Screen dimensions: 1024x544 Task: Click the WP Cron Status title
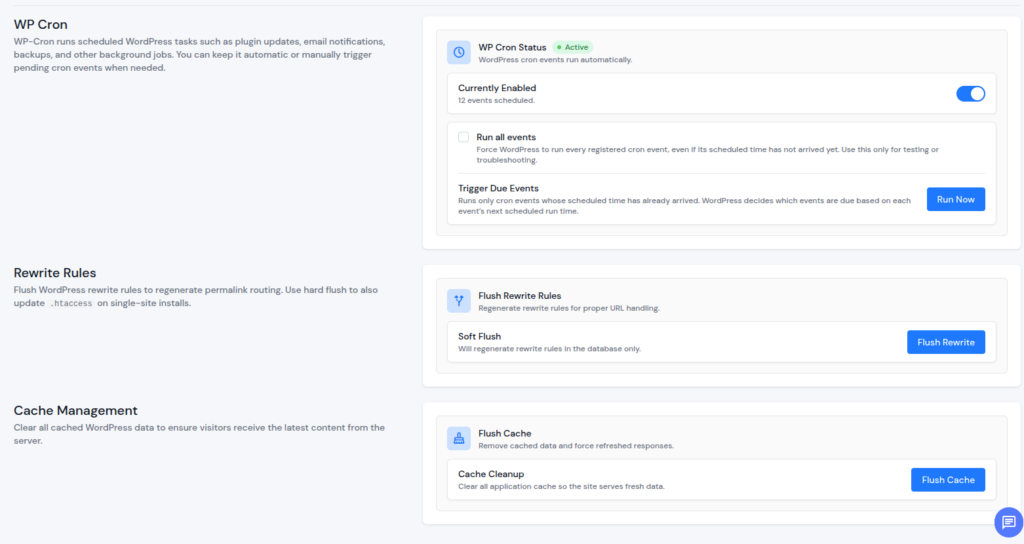[x=512, y=47]
